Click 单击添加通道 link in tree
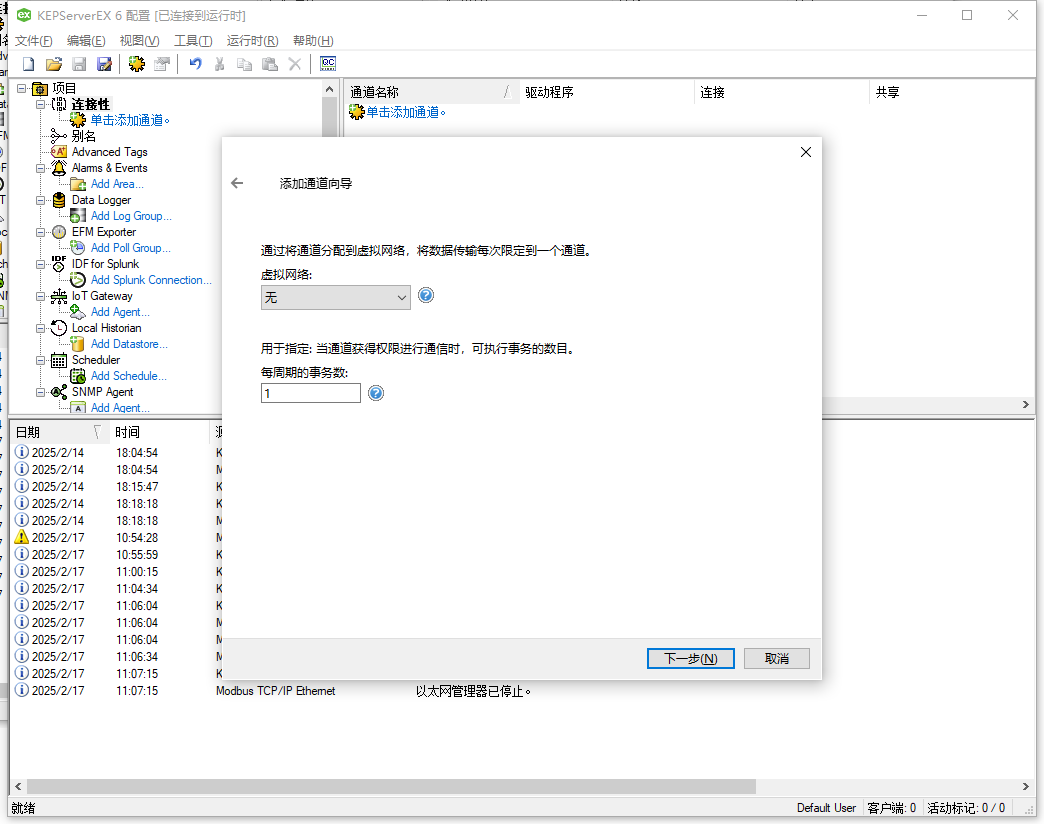 click(x=130, y=120)
